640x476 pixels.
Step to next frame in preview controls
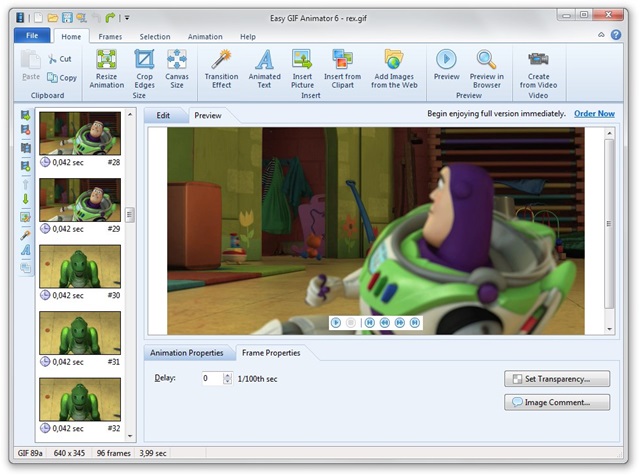pos(400,323)
